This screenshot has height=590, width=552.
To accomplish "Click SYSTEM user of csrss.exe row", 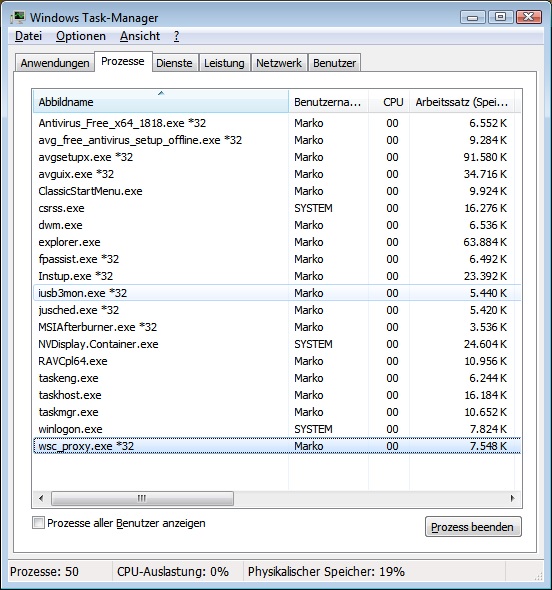I will 313,208.
